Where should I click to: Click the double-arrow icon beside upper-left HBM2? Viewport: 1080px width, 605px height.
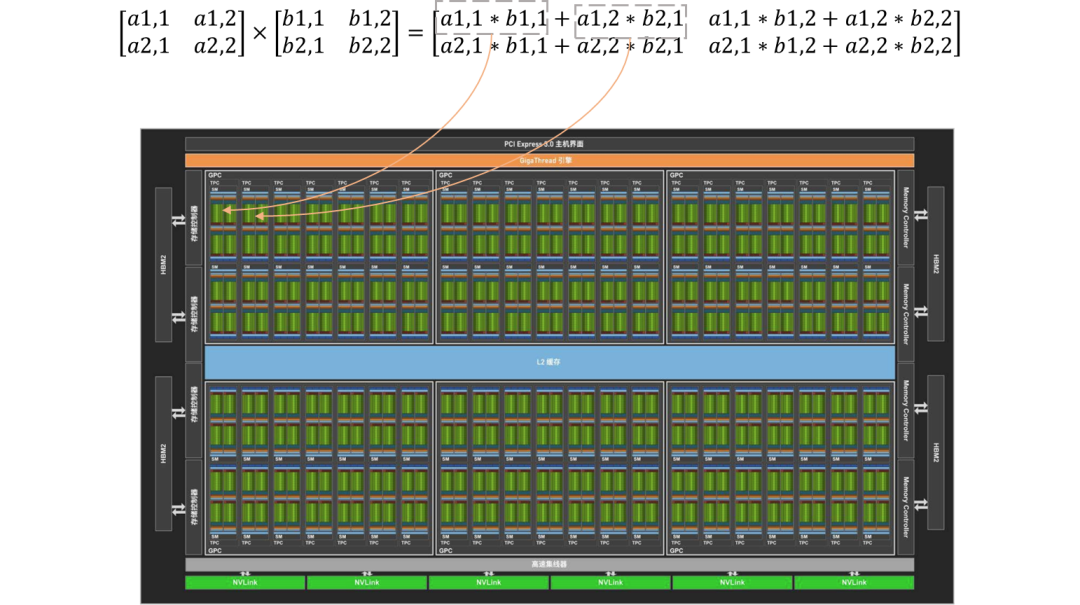coord(179,216)
